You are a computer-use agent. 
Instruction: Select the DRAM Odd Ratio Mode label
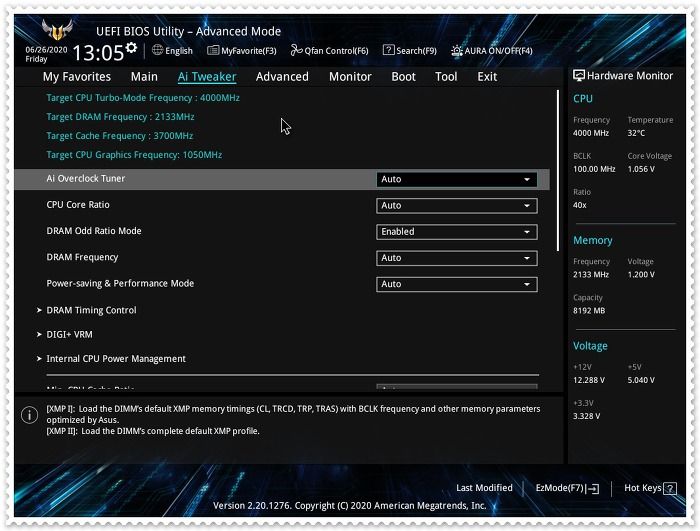tap(94, 231)
